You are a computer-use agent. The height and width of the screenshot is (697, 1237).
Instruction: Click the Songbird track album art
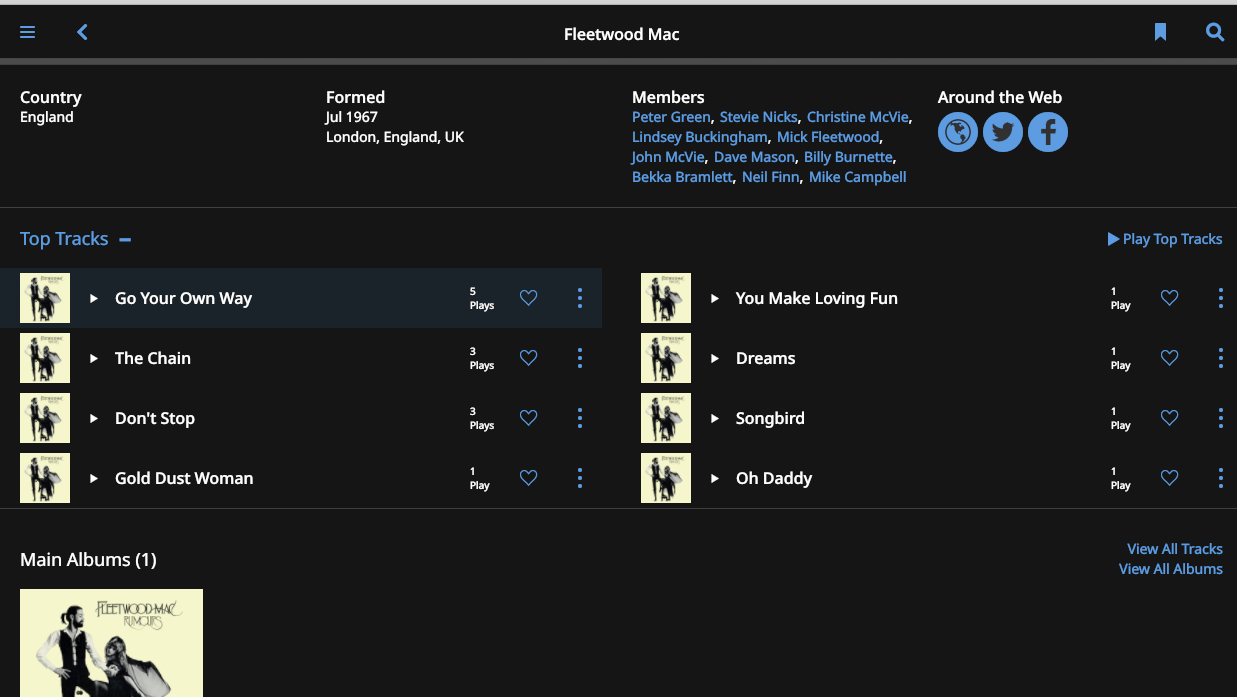666,418
